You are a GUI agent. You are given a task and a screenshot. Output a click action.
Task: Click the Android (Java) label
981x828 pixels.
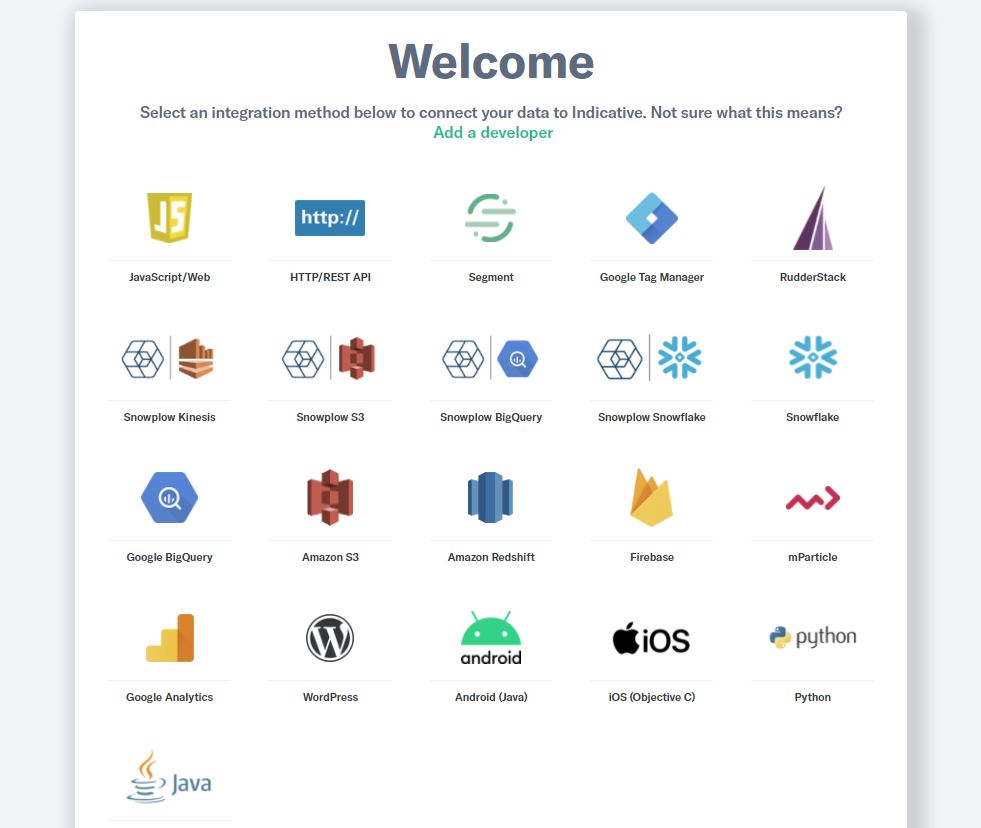click(491, 698)
